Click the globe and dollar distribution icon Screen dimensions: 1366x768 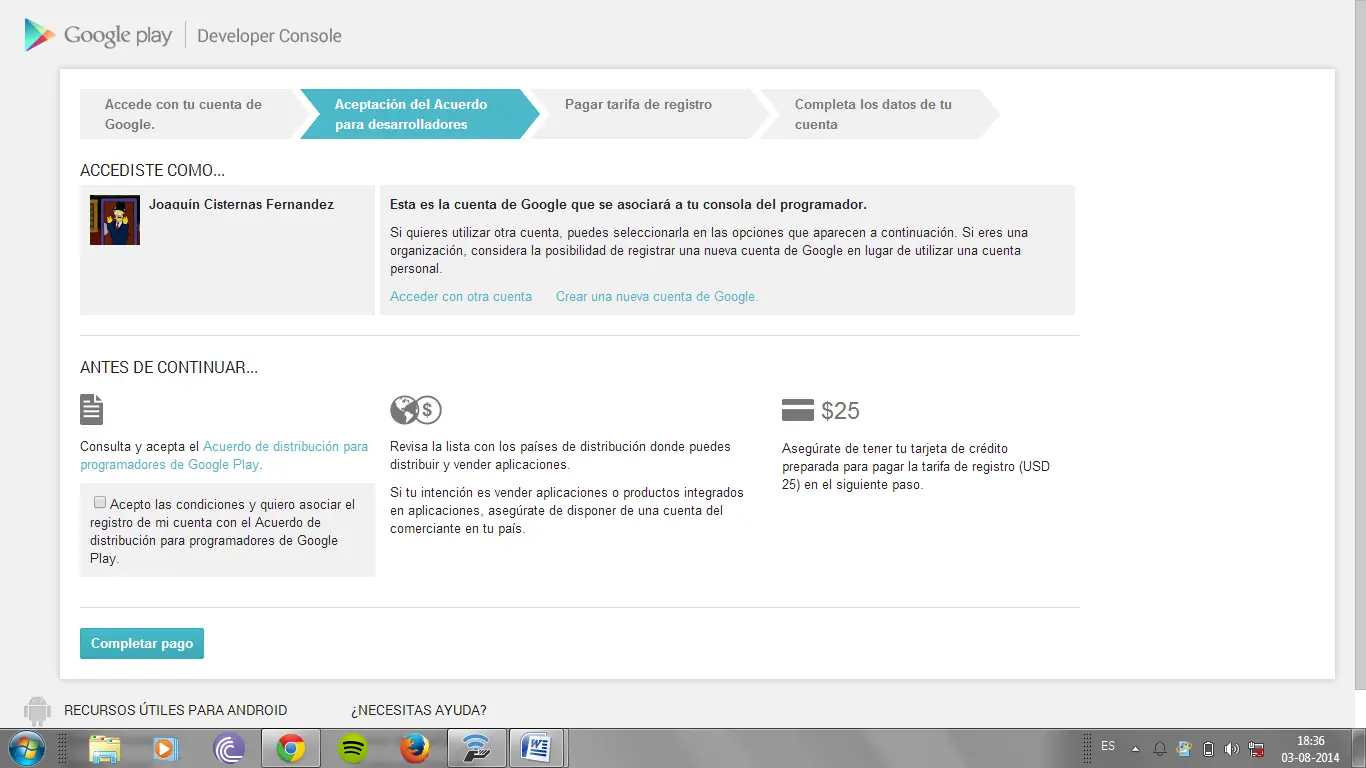click(416, 409)
